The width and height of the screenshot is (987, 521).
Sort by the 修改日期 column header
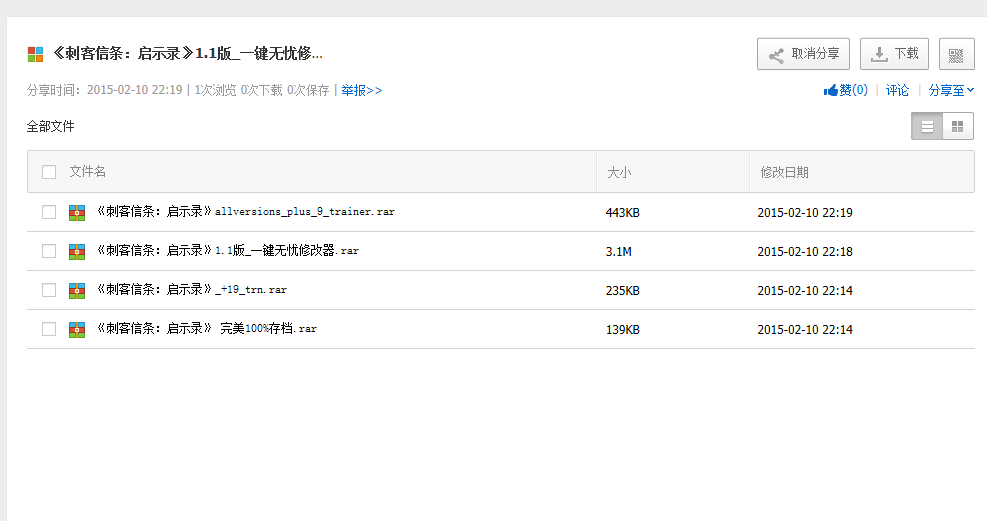[x=784, y=172]
